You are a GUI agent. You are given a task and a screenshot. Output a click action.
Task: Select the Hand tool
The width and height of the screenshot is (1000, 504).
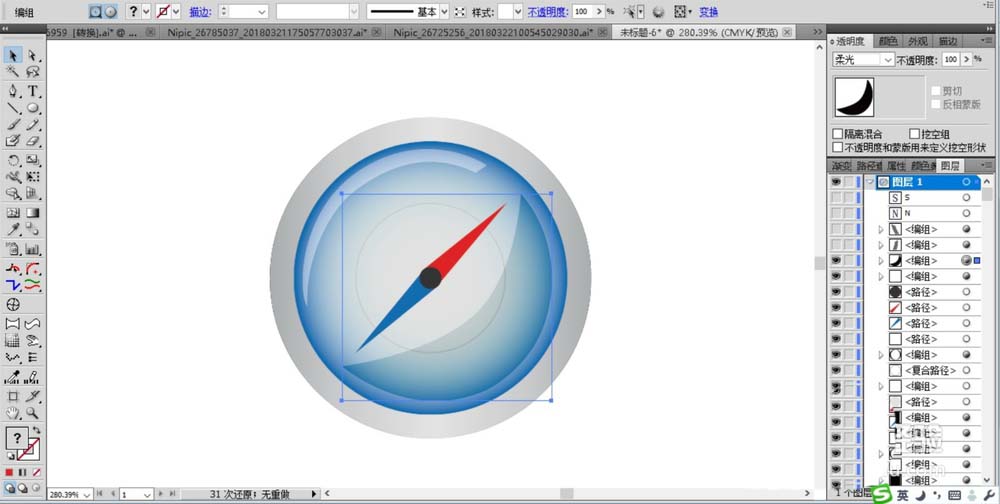(13, 413)
